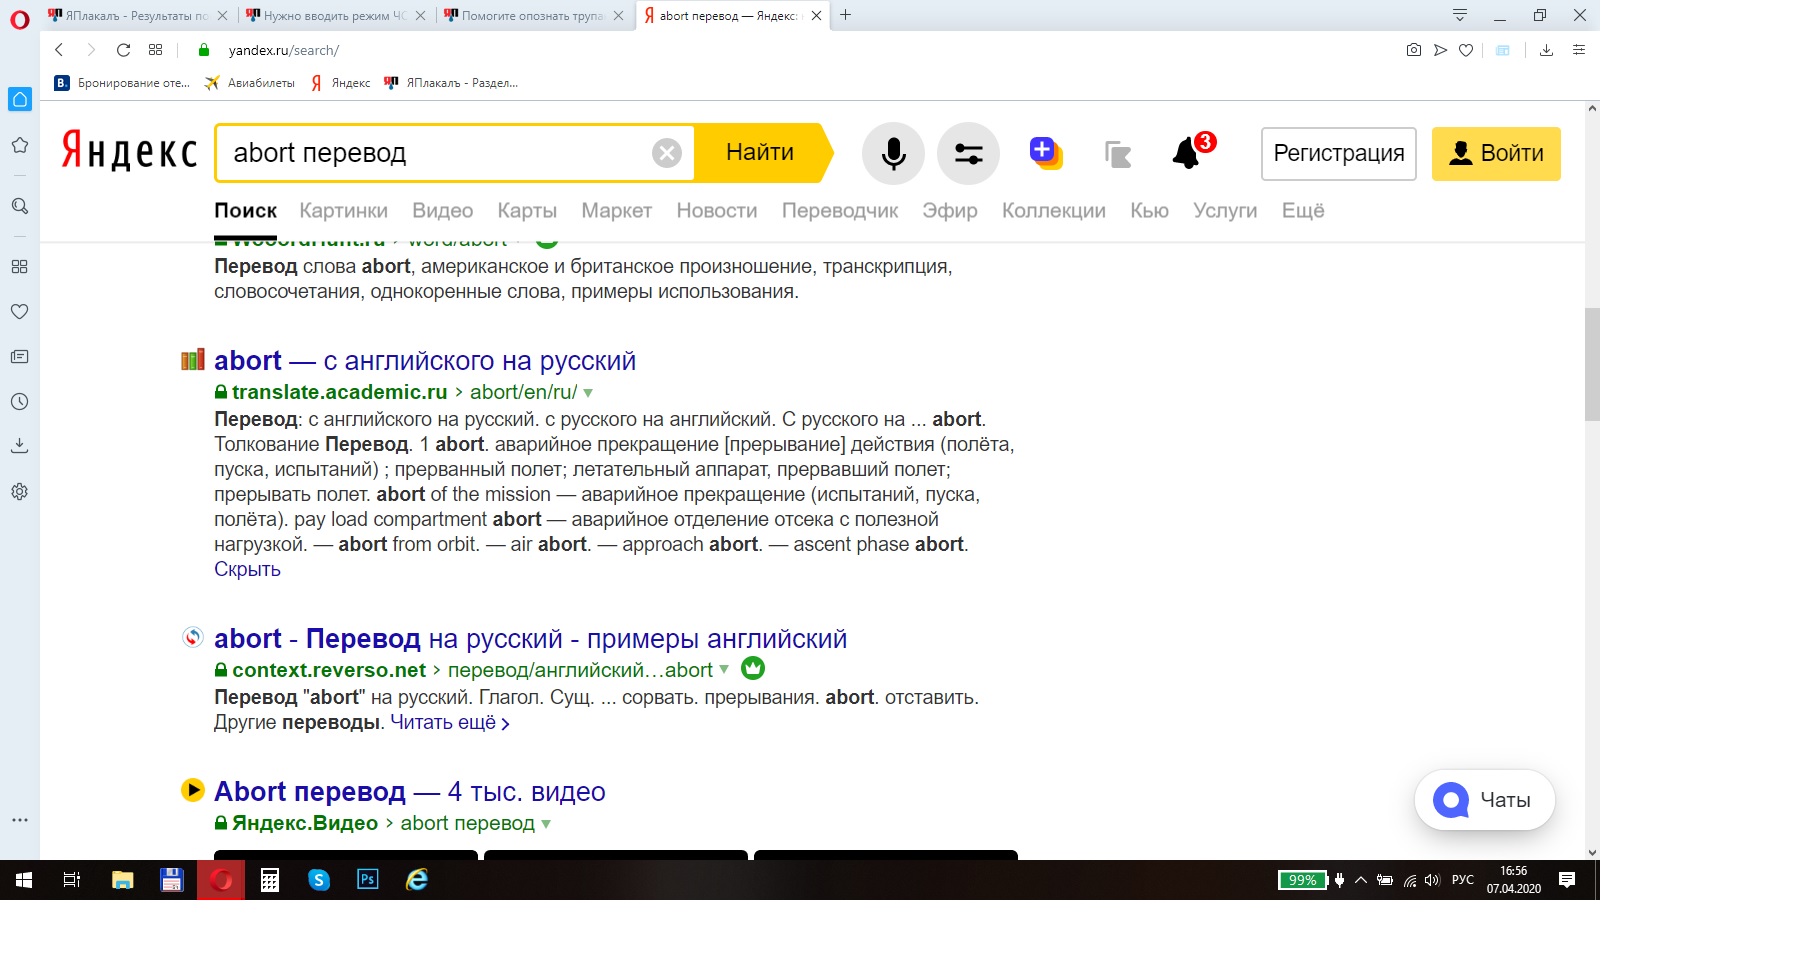
Task: Open 'abort - Перевод на русский' reverso result
Action: coord(530,639)
